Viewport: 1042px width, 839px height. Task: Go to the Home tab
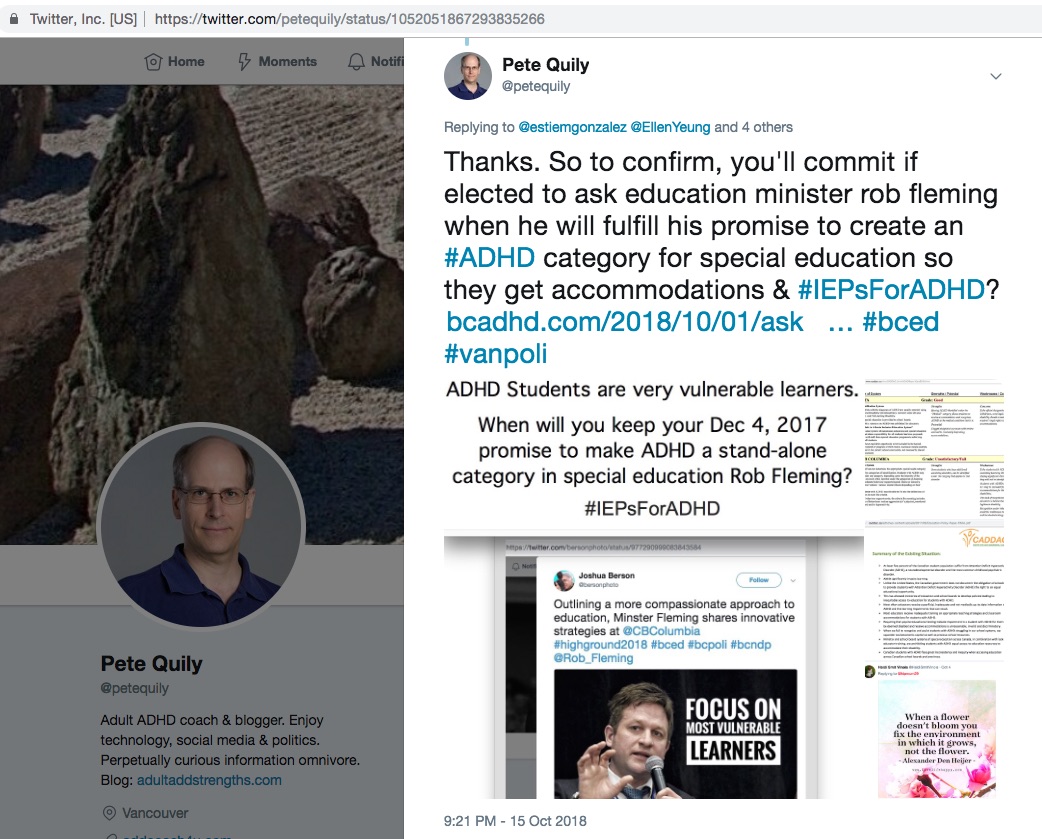click(x=186, y=61)
